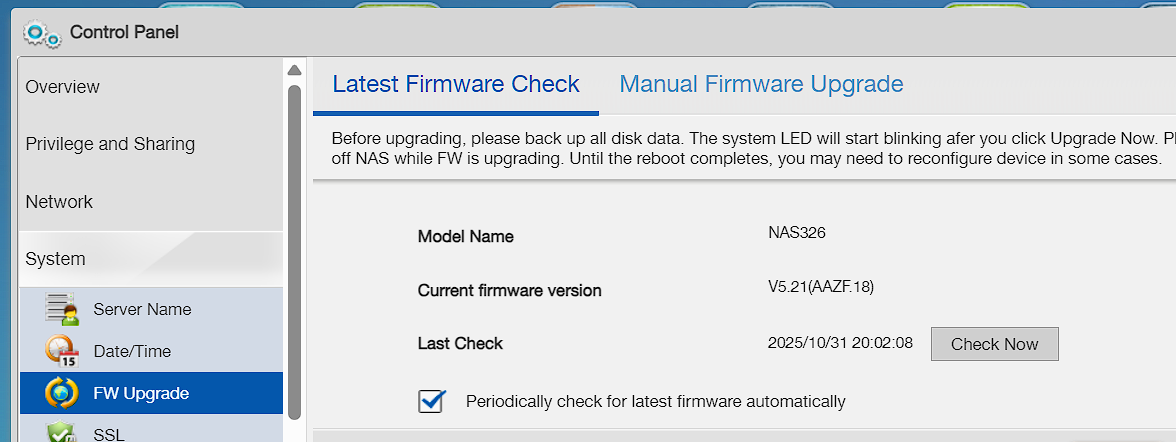Click the Date/Time calendar clock icon
The image size is (1176, 442).
pos(62,351)
